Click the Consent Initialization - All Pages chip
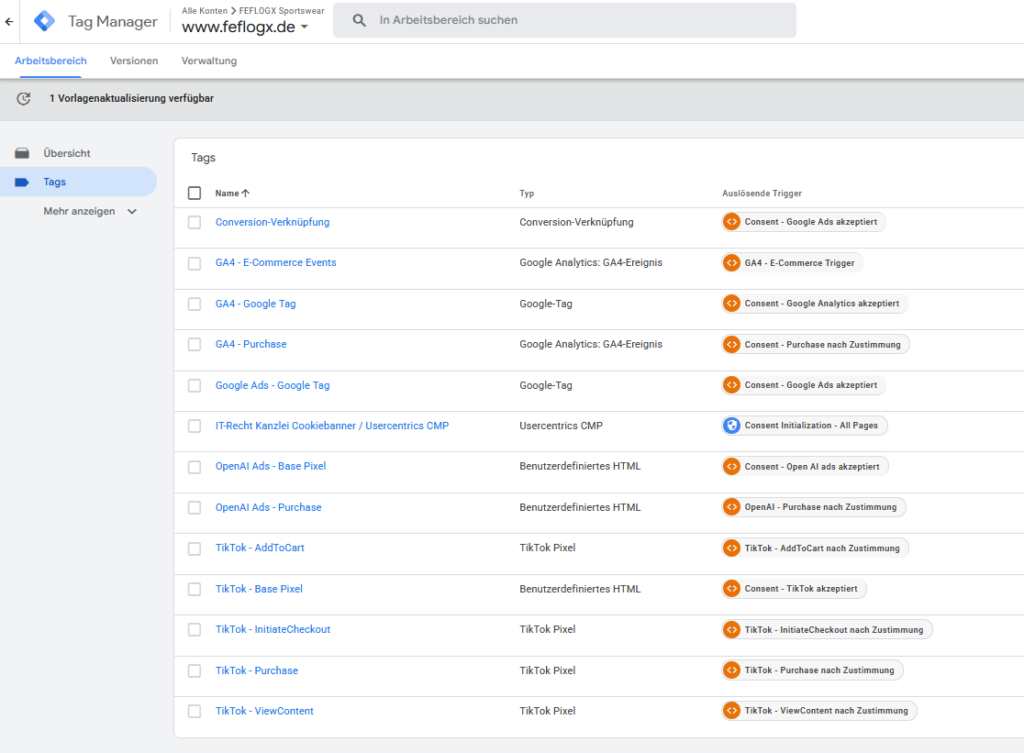This screenshot has height=753, width=1024. pos(804,426)
